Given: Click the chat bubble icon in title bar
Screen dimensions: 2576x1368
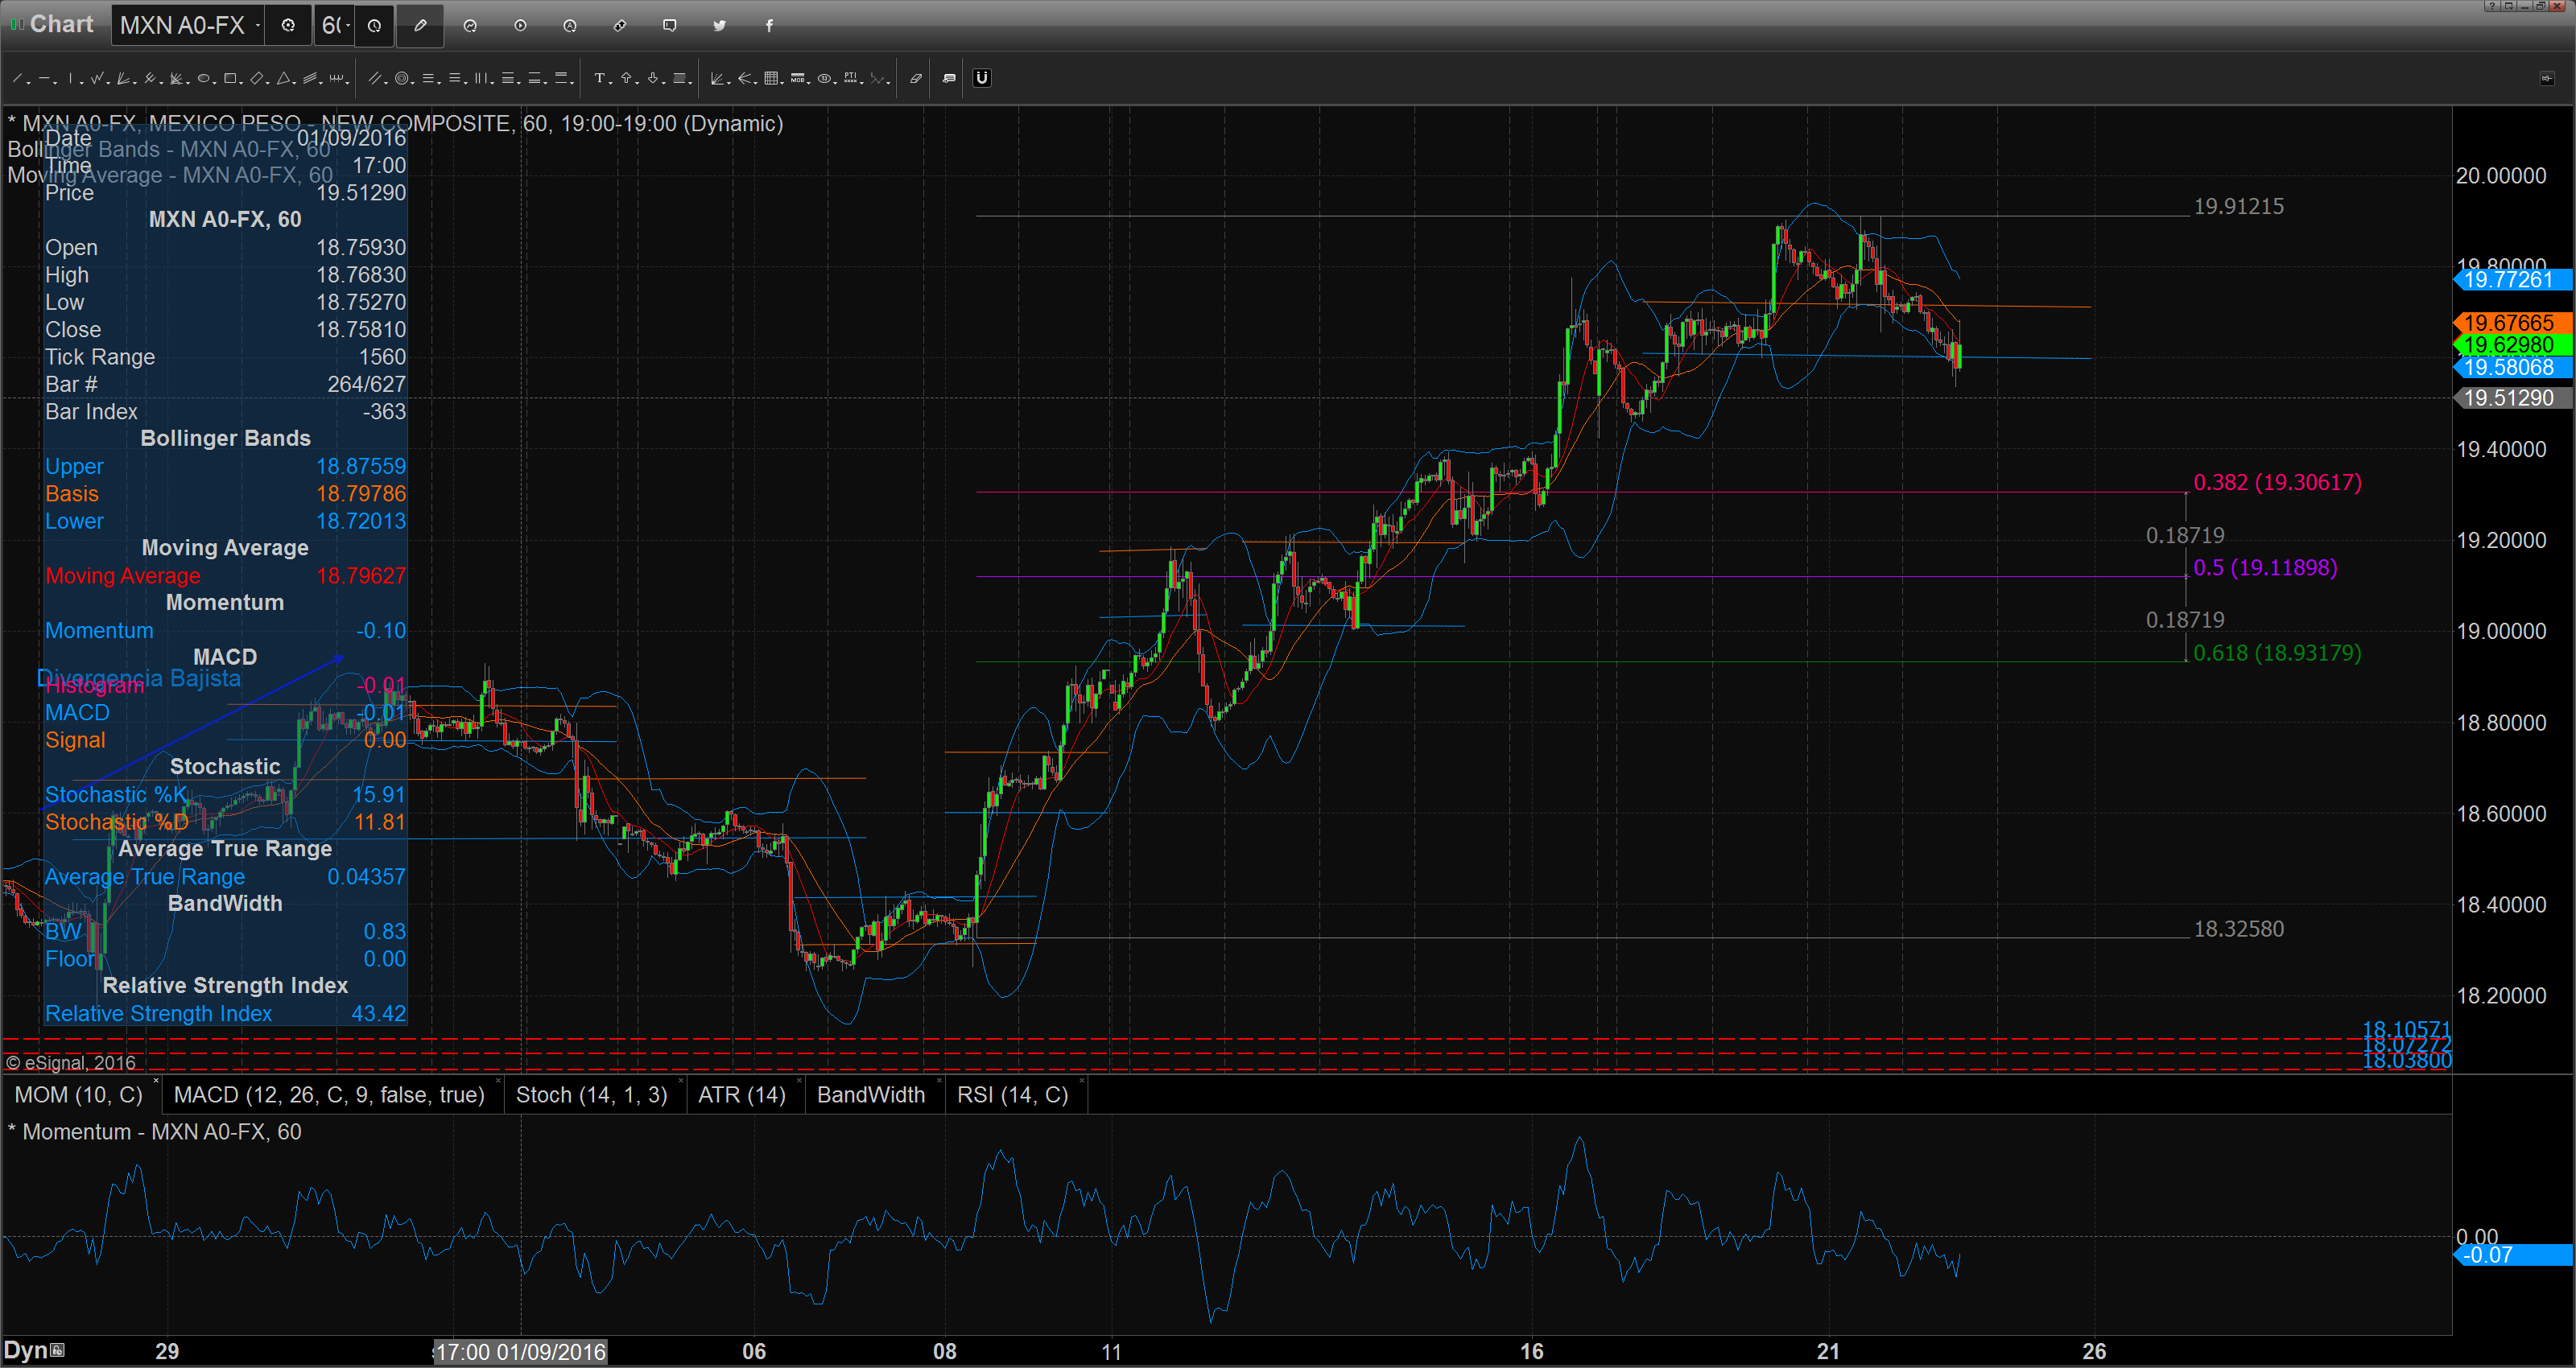Looking at the screenshot, I should coord(670,26).
